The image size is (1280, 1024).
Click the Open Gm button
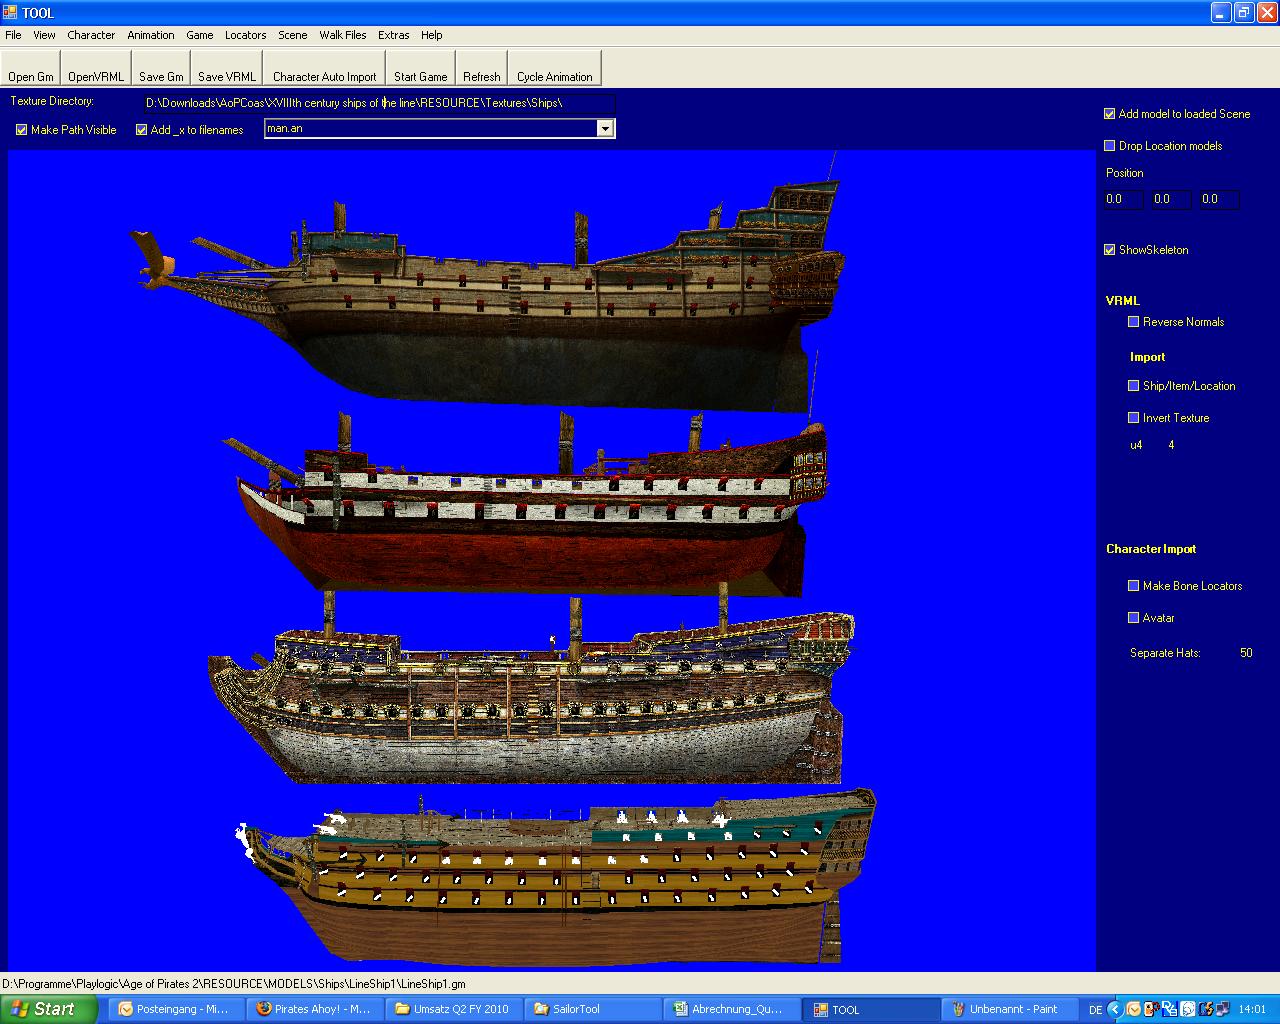tap(31, 68)
